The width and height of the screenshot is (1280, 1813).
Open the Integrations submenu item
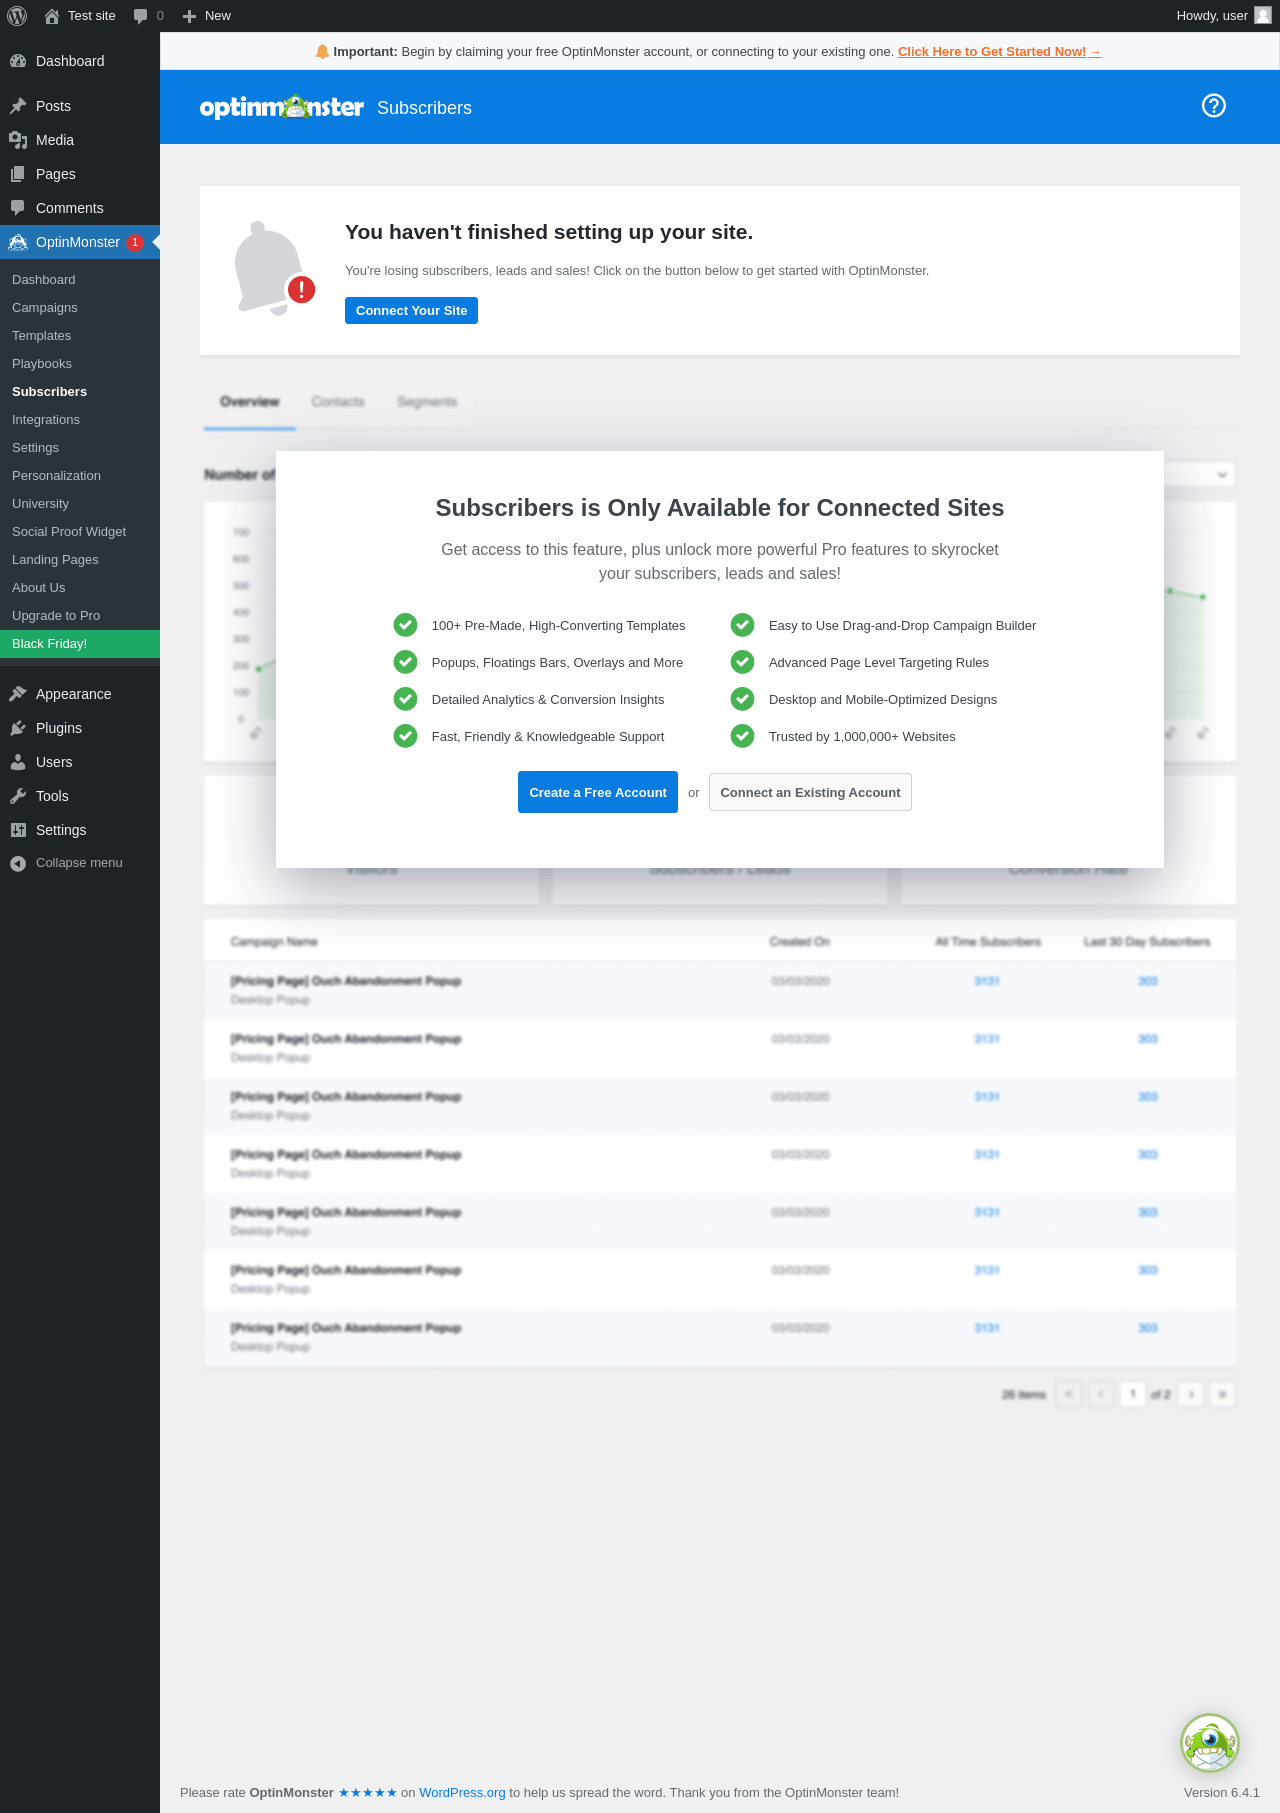coord(80,420)
